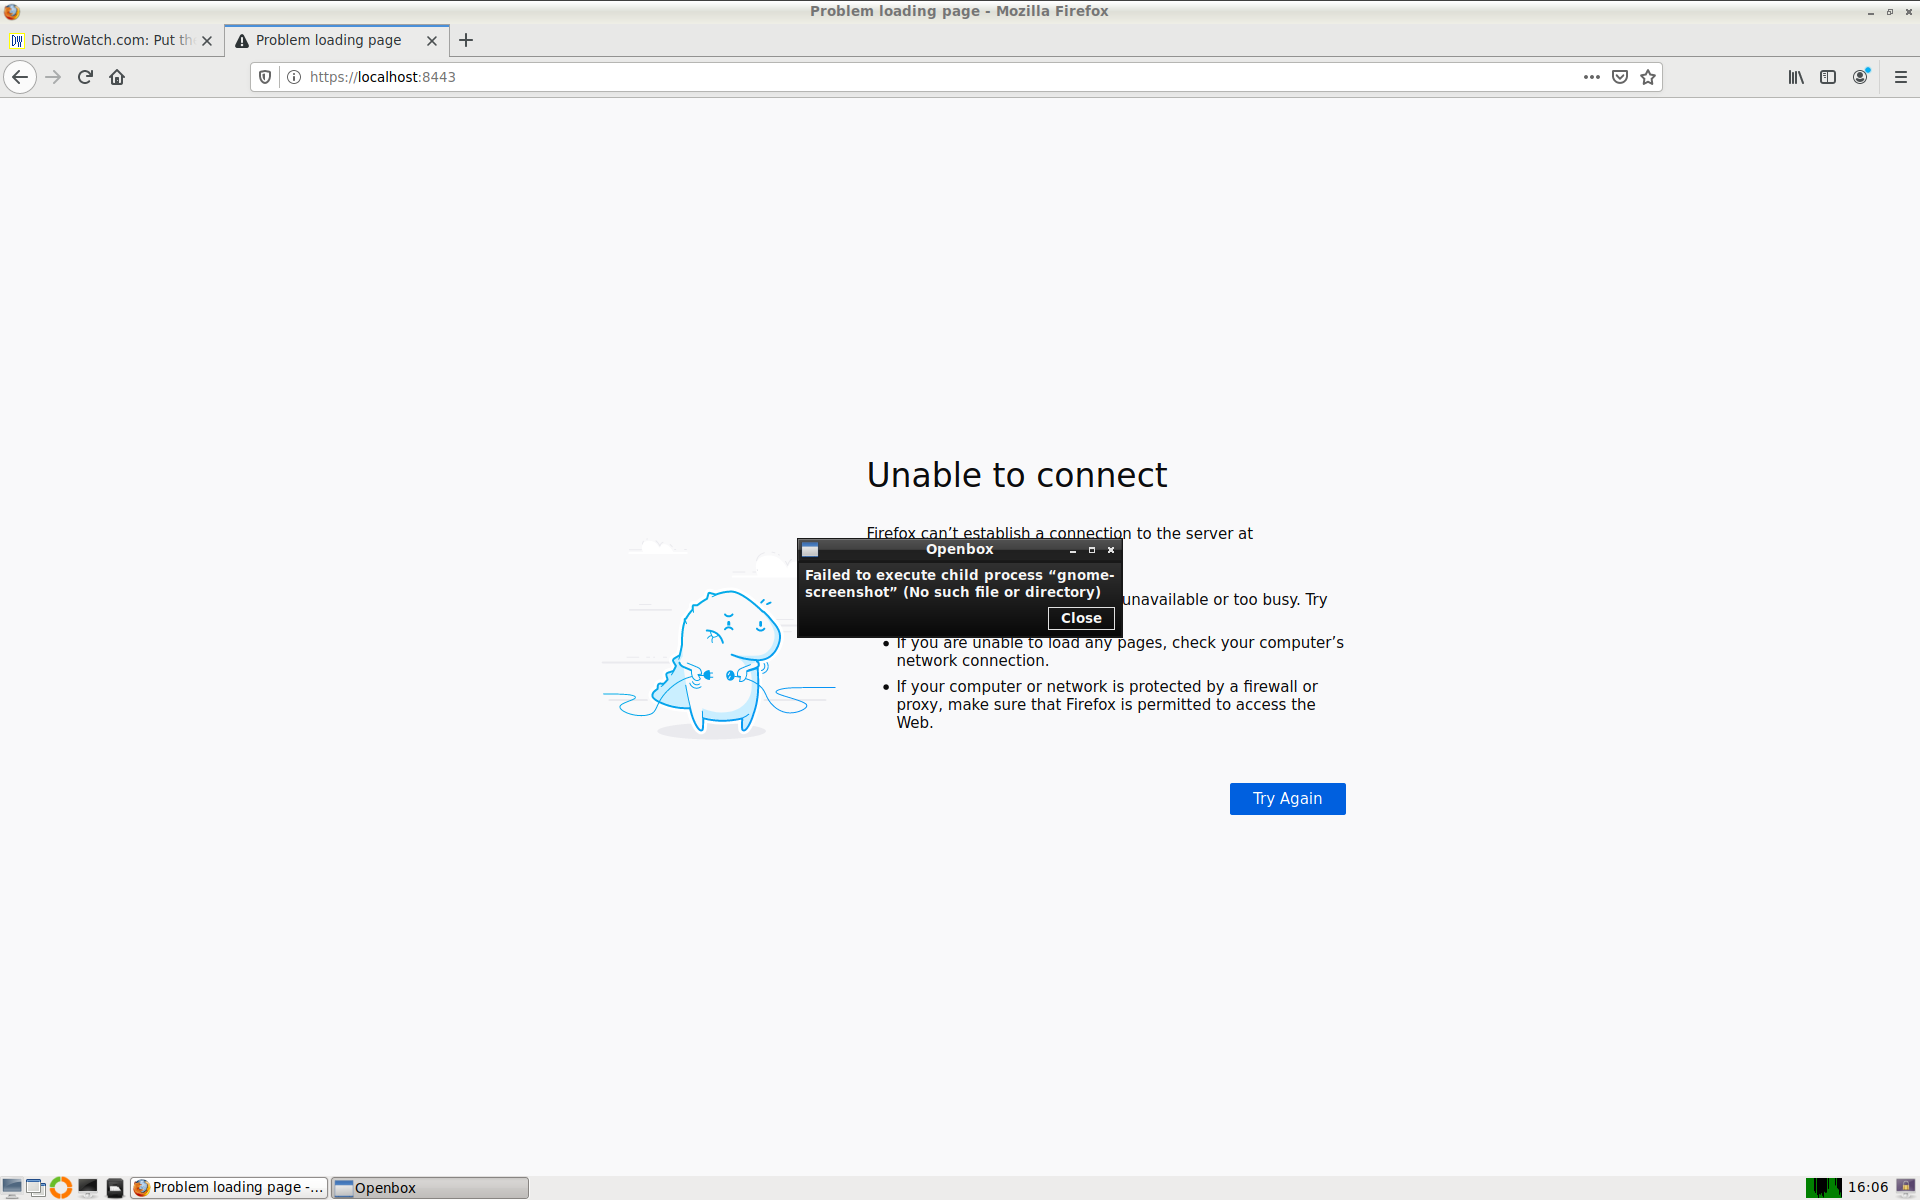Minimize the Openbox dialog window
The height and width of the screenshot is (1200, 1920).
point(1073,550)
